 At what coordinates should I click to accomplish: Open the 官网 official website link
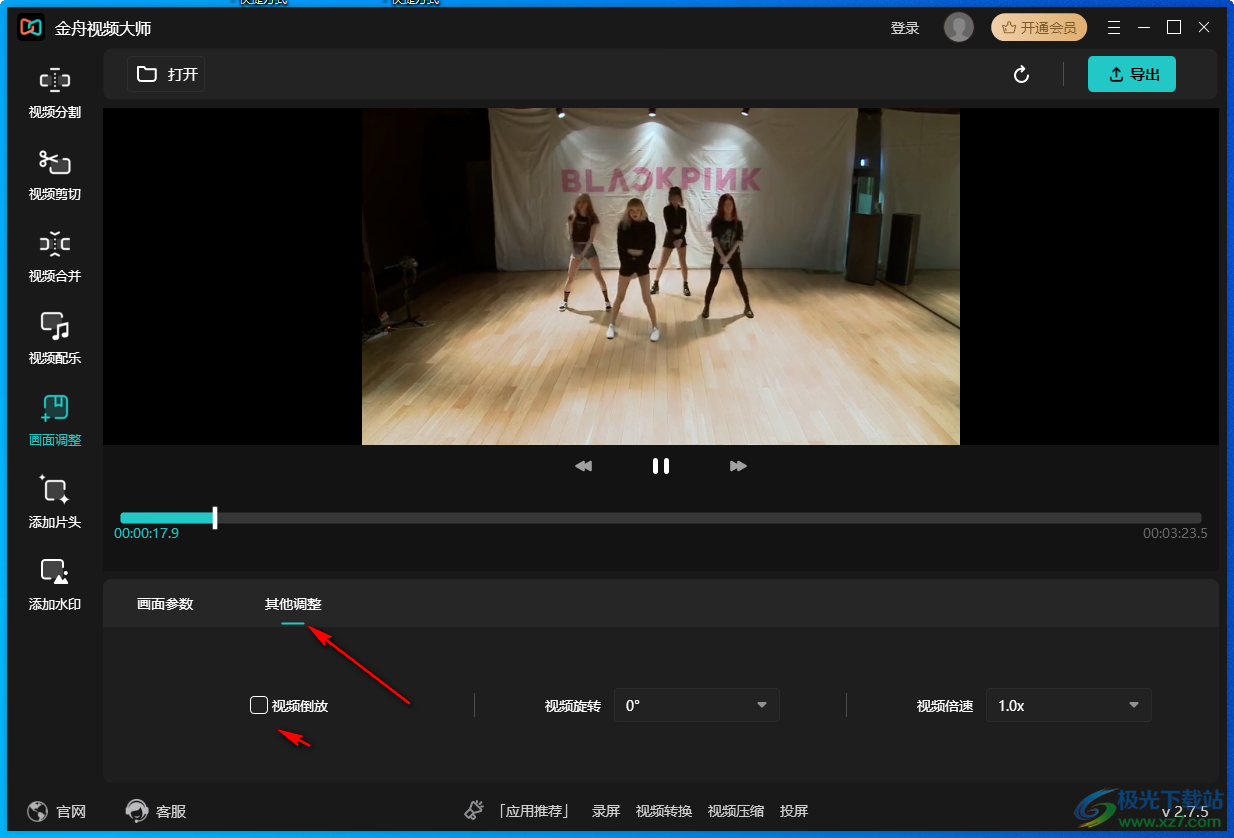pyautogui.click(x=57, y=811)
